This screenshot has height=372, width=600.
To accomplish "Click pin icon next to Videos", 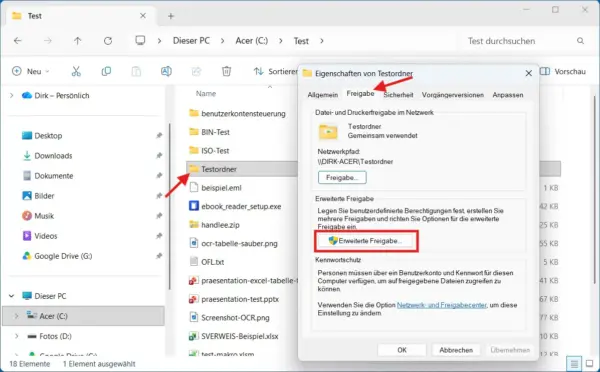I will [159, 236].
